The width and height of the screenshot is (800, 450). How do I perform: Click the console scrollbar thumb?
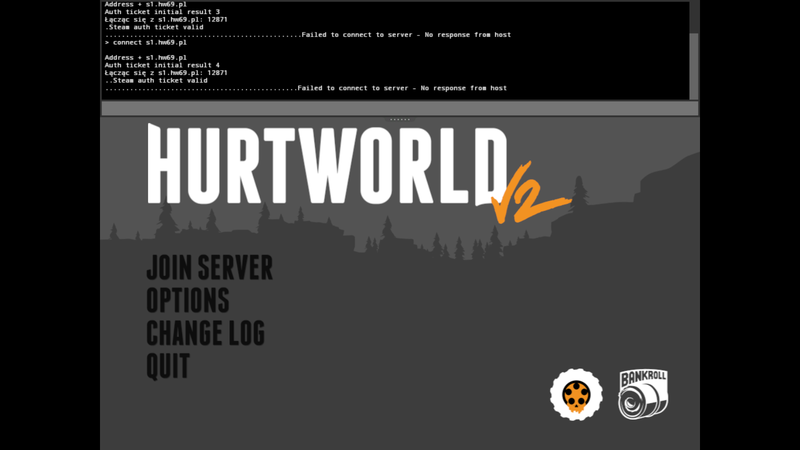coord(693,66)
